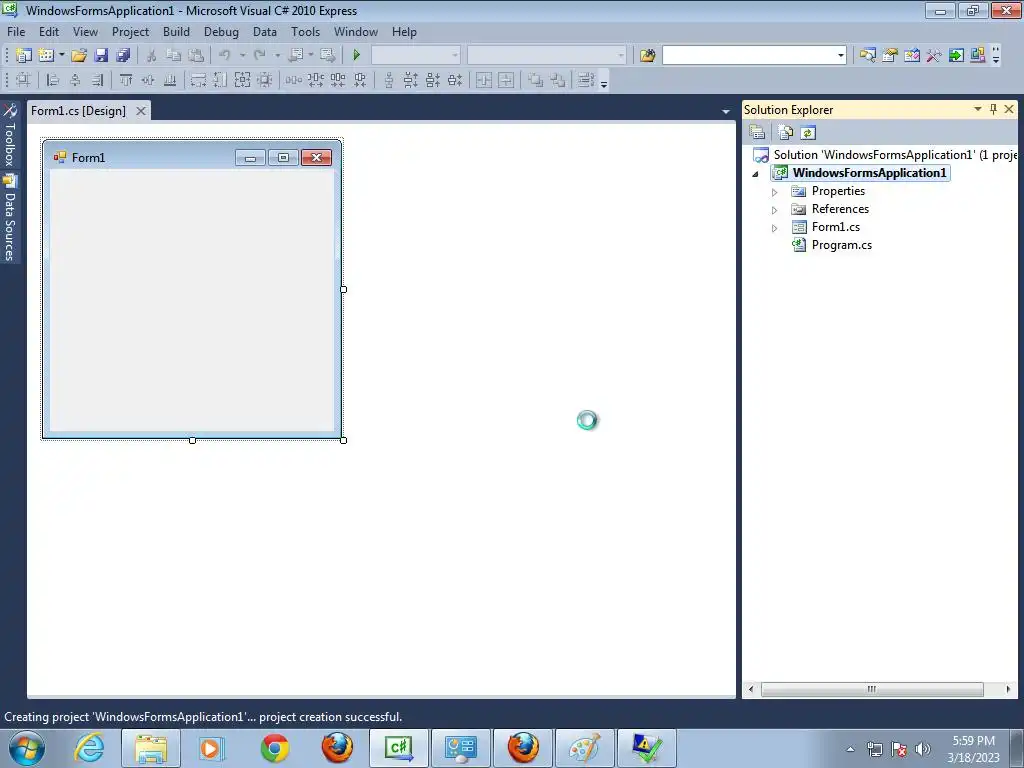Open Solution Explorer from the toolbar icon
This screenshot has height=768, width=1024.
867,56
